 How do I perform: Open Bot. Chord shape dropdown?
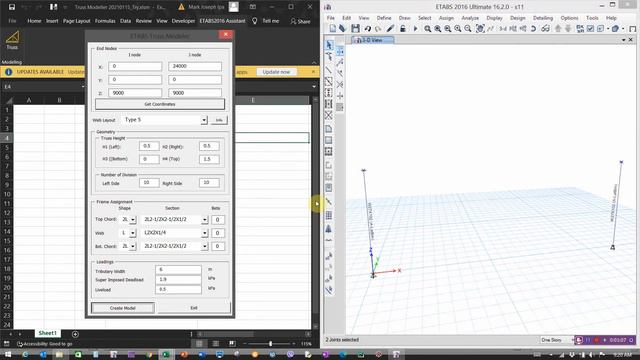pyautogui.click(x=133, y=247)
